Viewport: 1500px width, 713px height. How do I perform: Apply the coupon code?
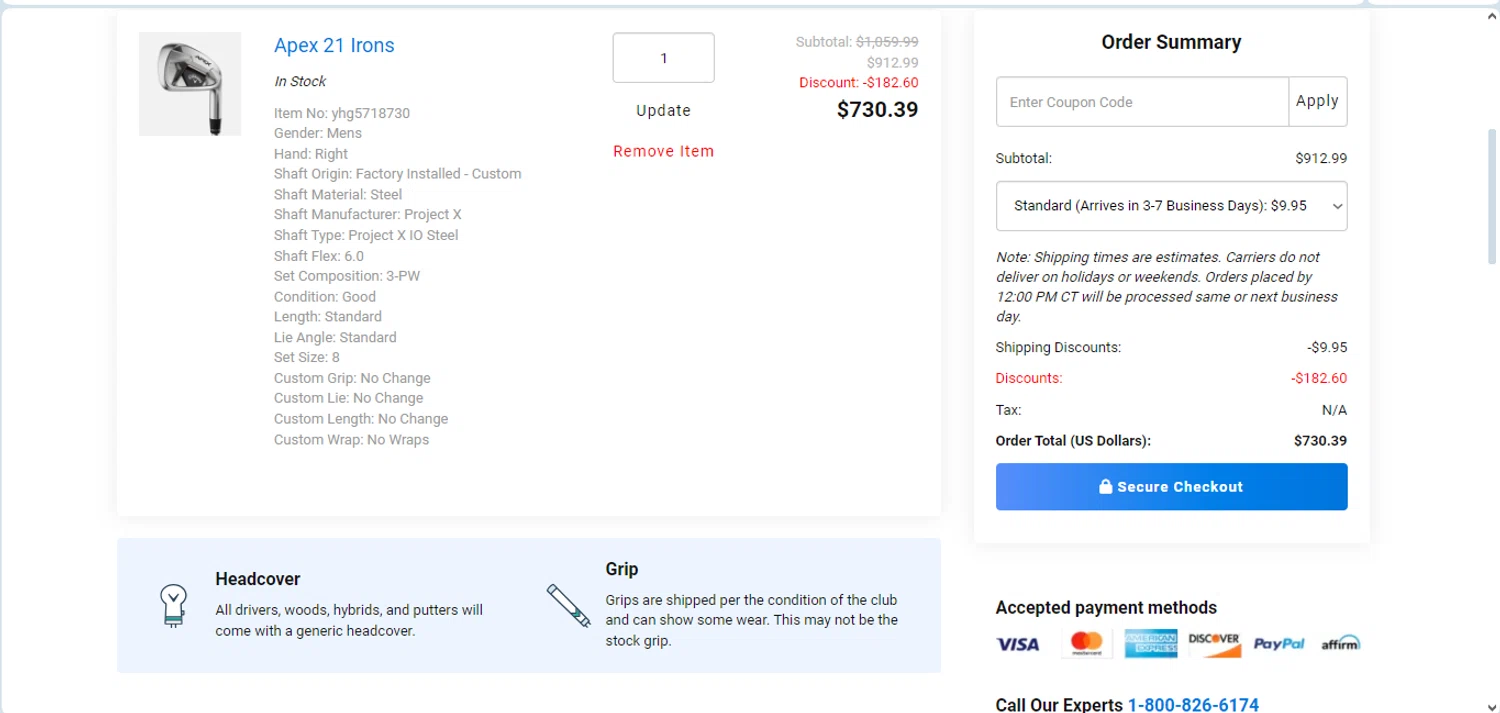coord(1317,102)
